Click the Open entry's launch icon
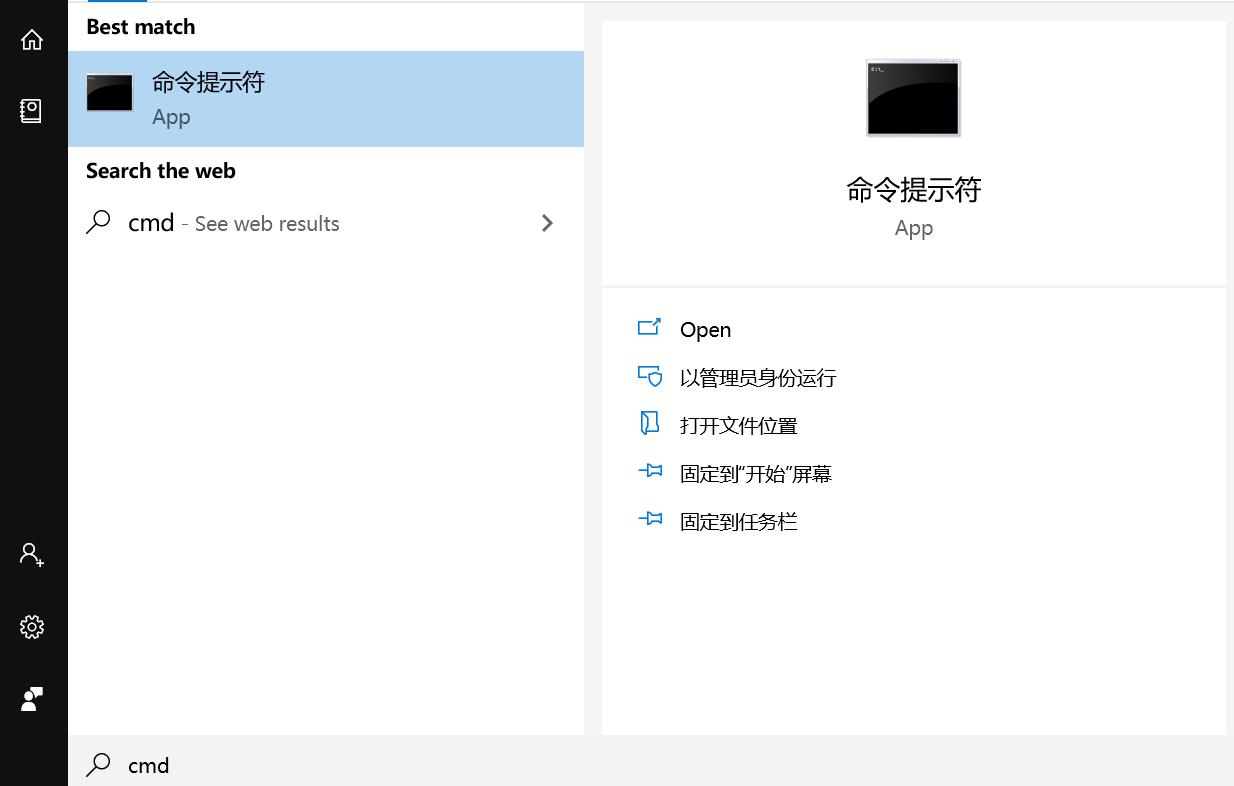The height and width of the screenshot is (786, 1234). (x=651, y=328)
